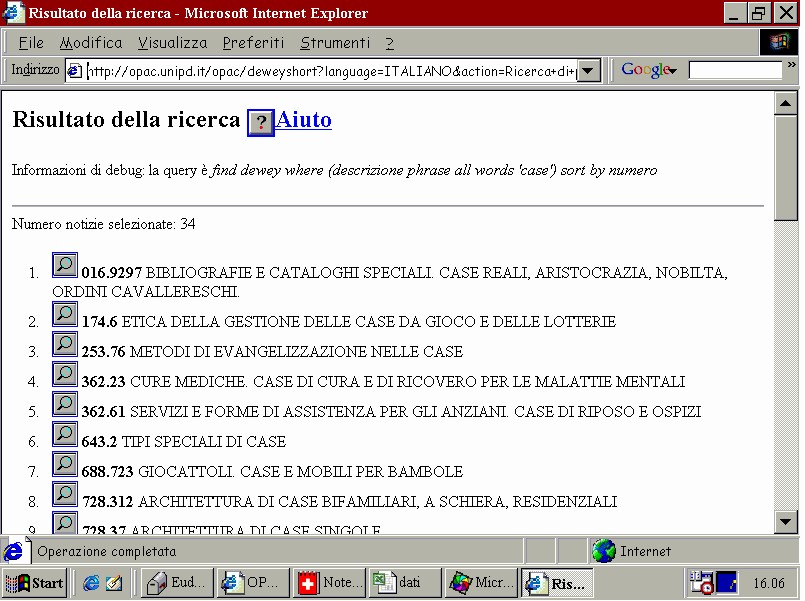805x601 pixels.
Task: Launch Internet Explorer from quick launch
Action: [x=91, y=583]
